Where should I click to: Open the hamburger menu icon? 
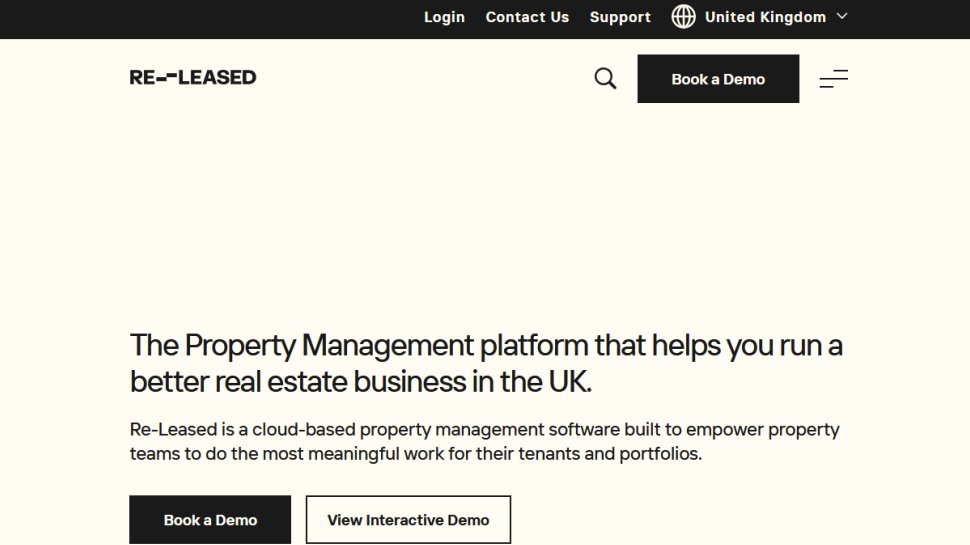click(833, 79)
